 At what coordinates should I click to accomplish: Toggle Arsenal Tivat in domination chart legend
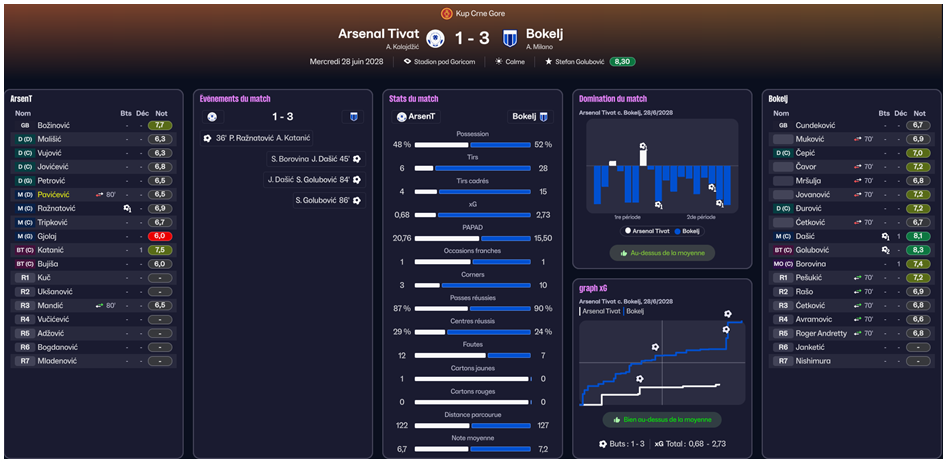point(647,231)
